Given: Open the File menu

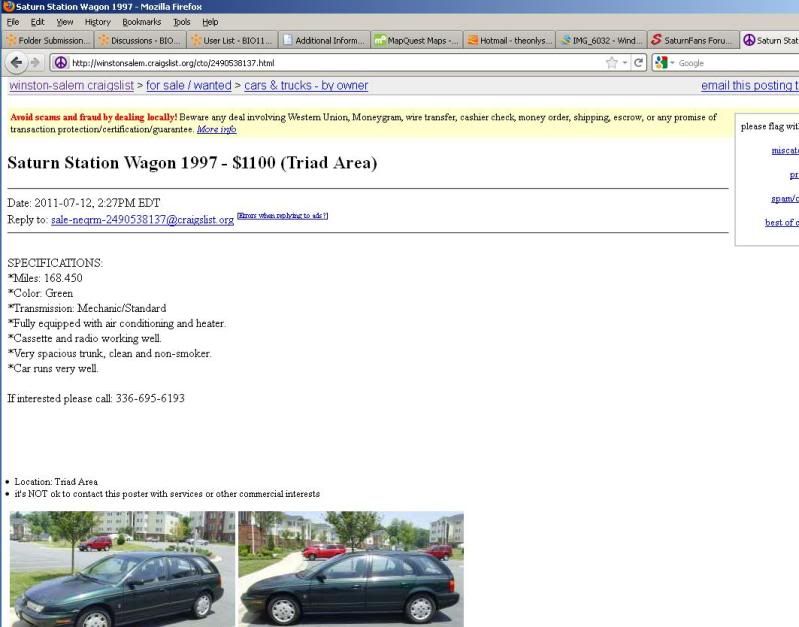Looking at the screenshot, I should (x=13, y=22).
